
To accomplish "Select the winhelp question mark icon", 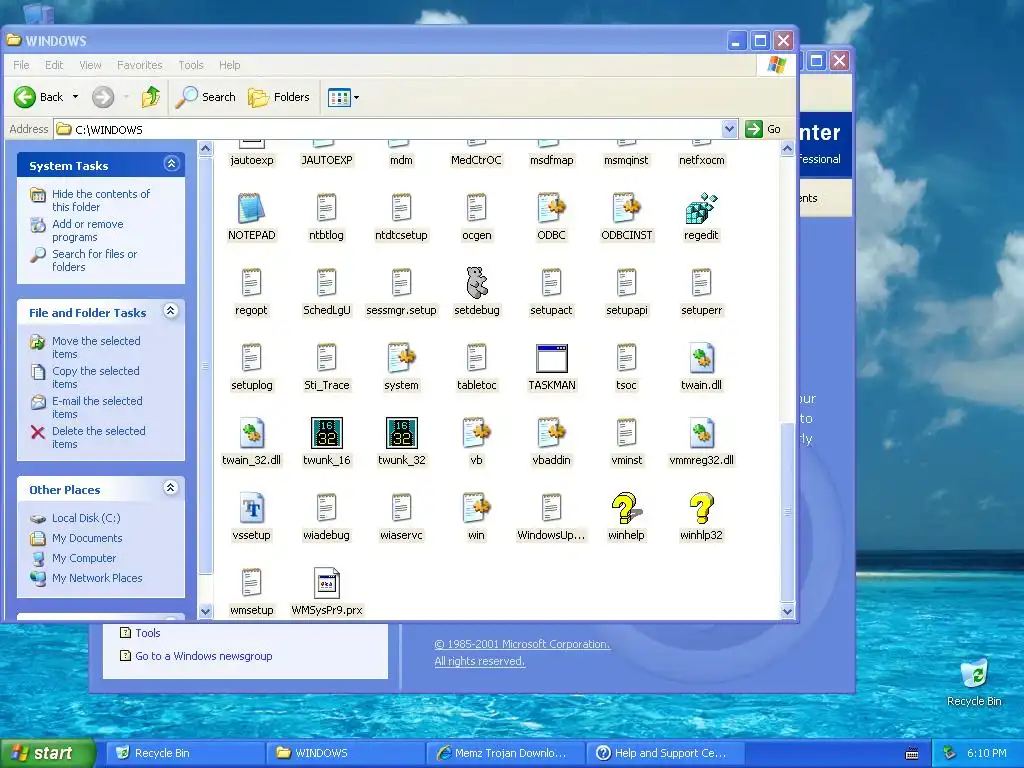I will [x=626, y=508].
